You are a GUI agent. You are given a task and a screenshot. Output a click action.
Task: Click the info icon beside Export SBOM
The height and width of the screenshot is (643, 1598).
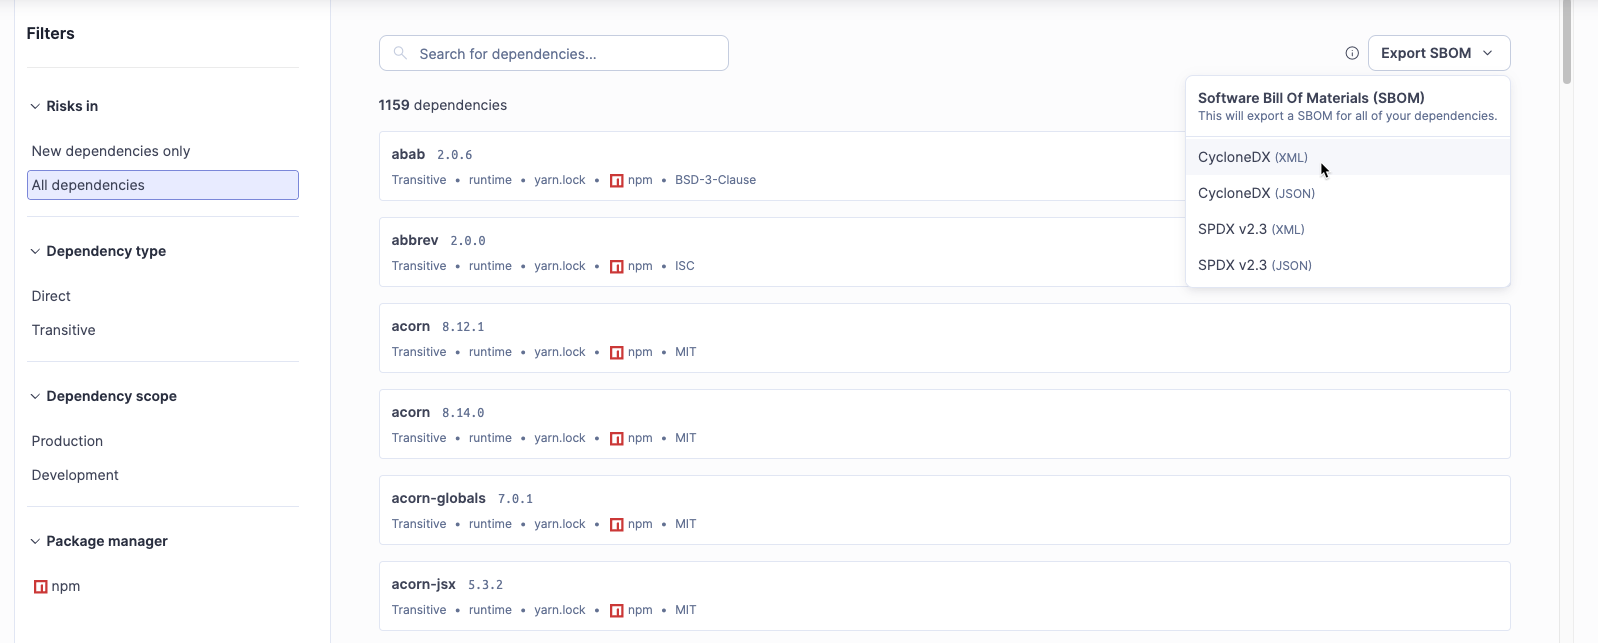tap(1352, 53)
